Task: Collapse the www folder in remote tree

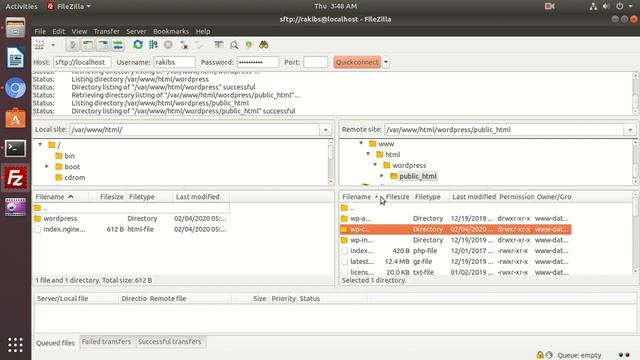Action: 361,143
